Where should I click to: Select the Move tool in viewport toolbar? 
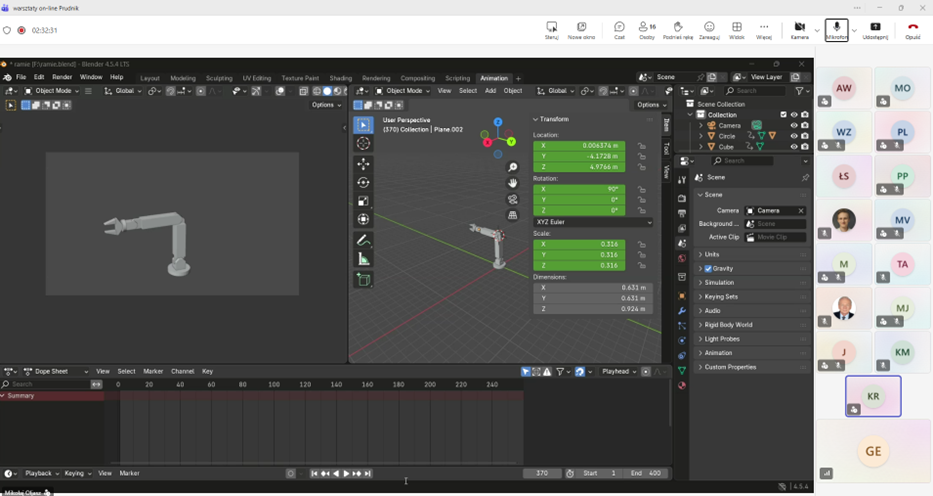(x=363, y=164)
